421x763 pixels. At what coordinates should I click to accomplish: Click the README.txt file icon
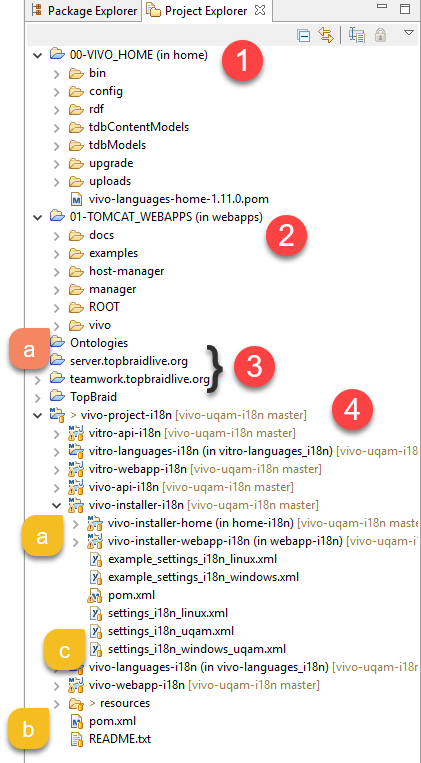[77, 739]
